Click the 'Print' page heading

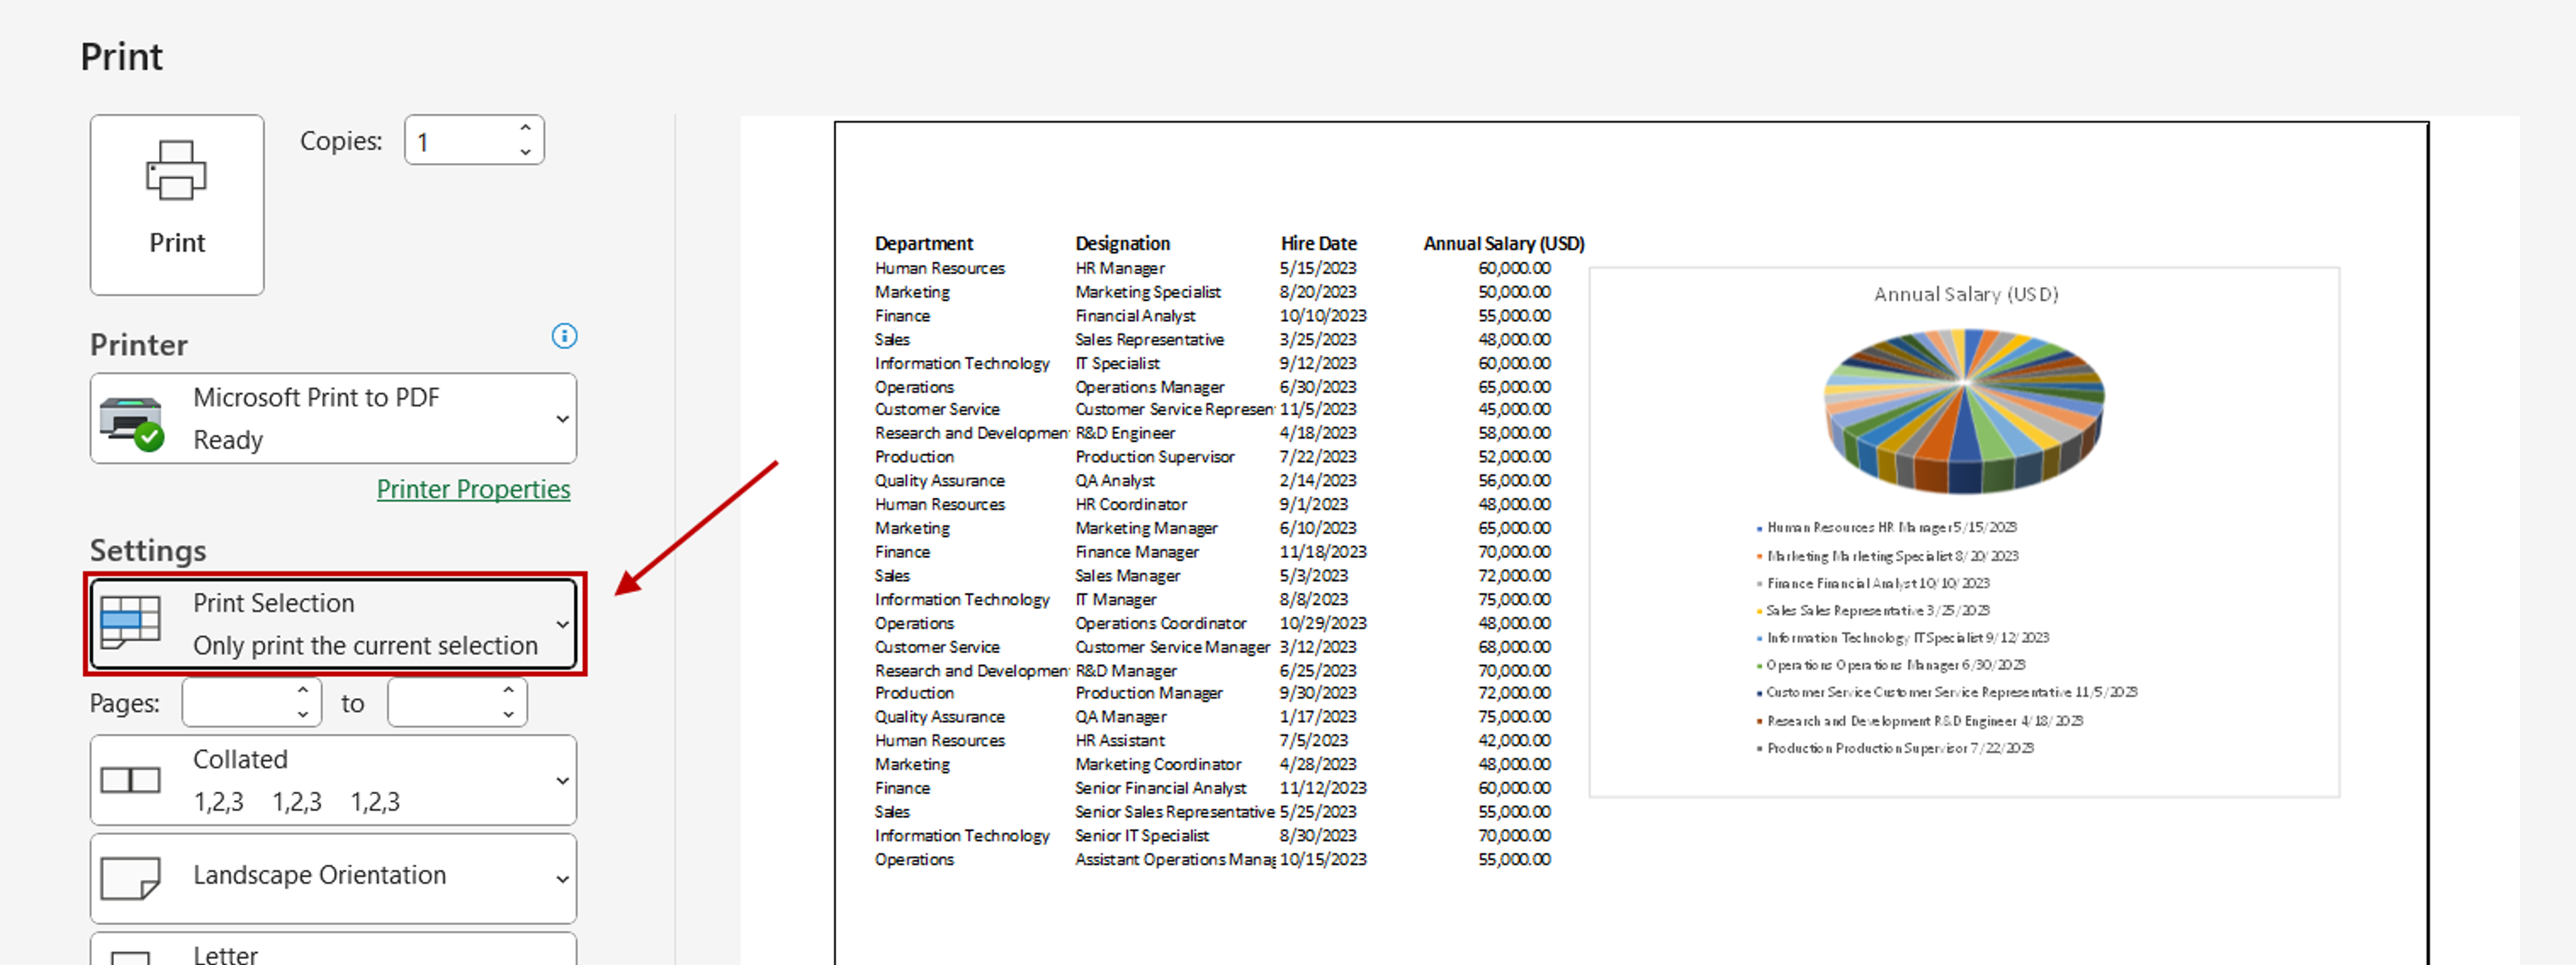point(121,57)
